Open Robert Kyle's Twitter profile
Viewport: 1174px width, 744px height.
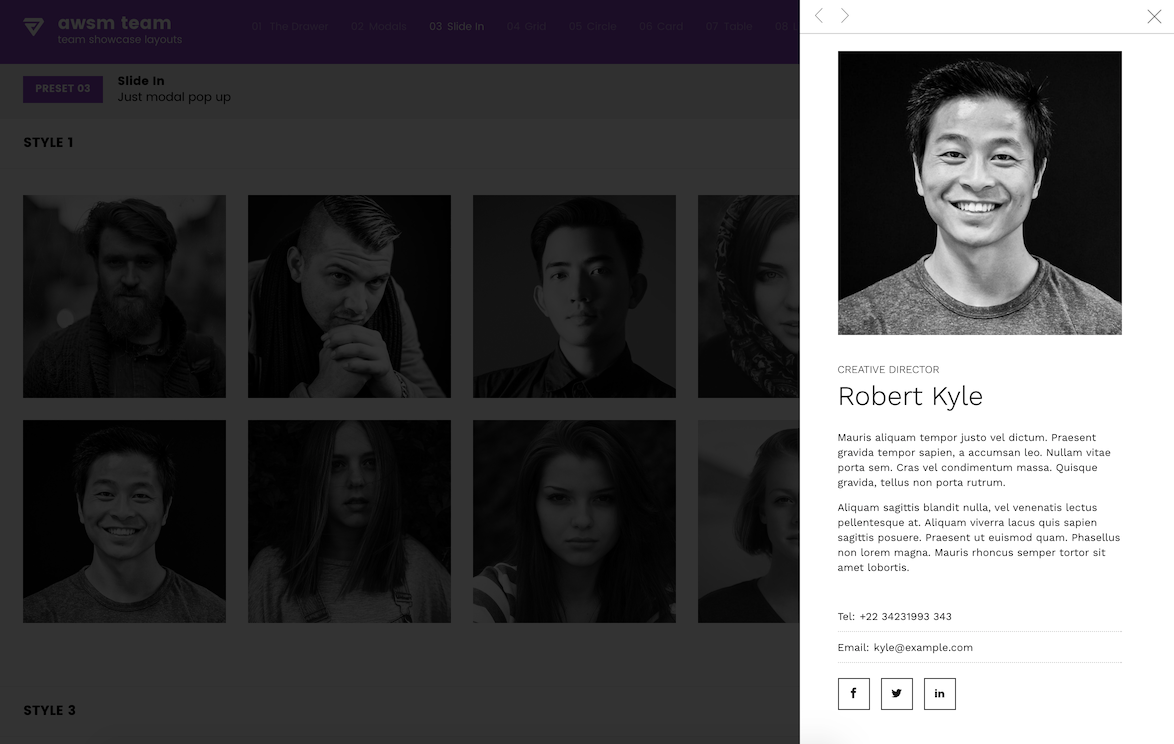coord(896,693)
